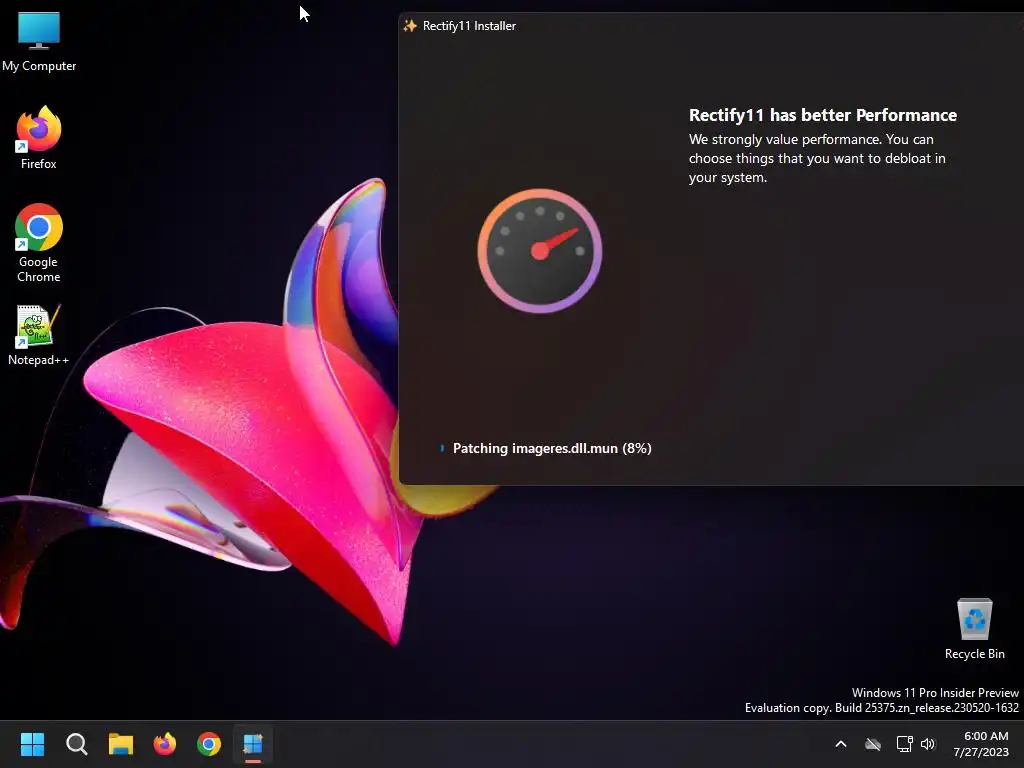Open the My Computer desktop icon
Image resolution: width=1024 pixels, height=768 pixels.
[39, 42]
